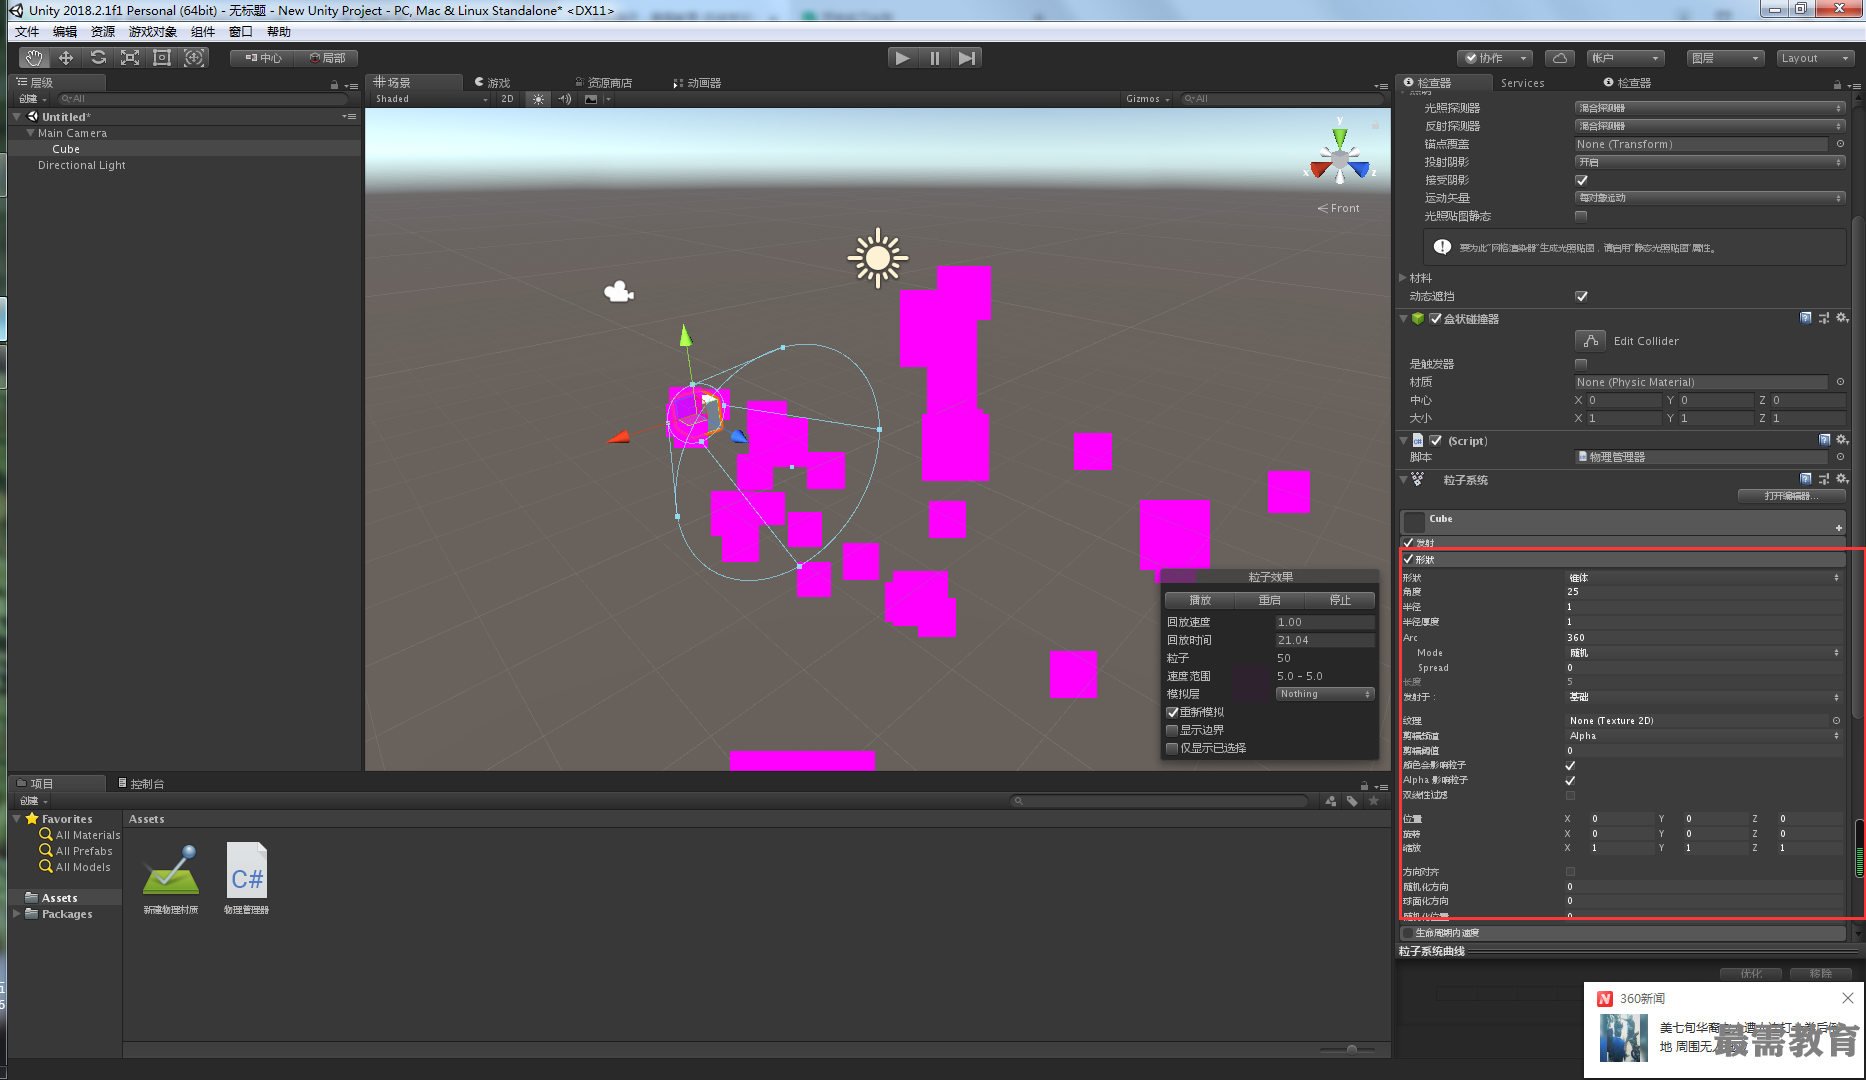Image resolution: width=1866 pixels, height=1080 pixels.
Task: Click the Edit Collider icon button
Action: click(x=1590, y=341)
